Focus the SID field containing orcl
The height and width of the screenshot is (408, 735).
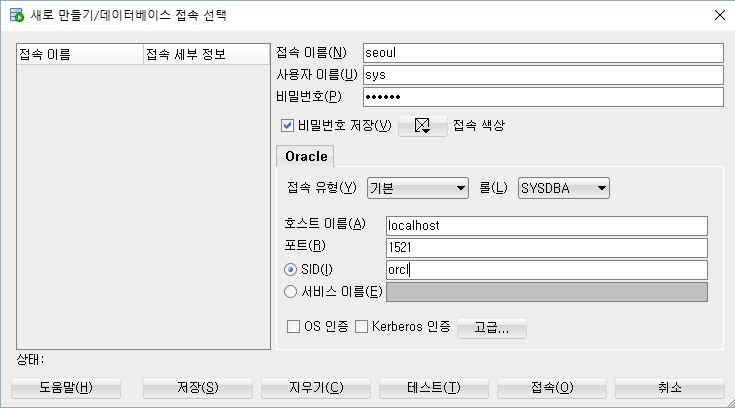click(x=547, y=270)
